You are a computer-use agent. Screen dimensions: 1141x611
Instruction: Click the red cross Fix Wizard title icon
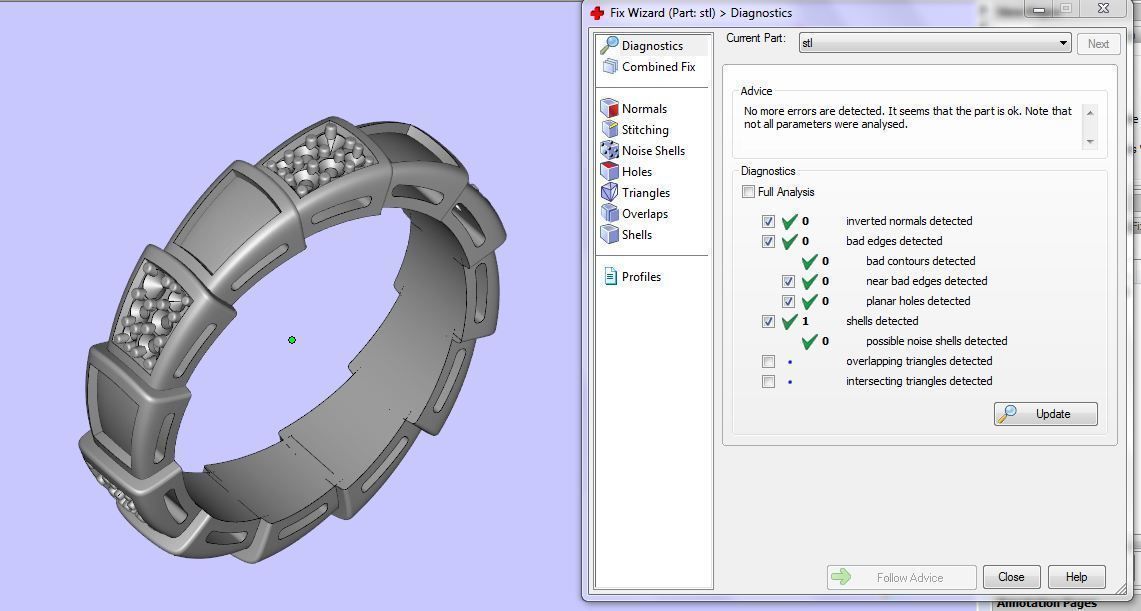(597, 13)
